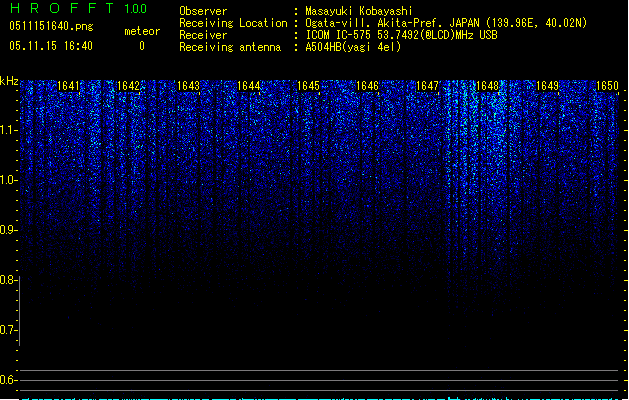Click the 0.7 kHz axis label
Screen dimensions: 629x400
[8, 330]
